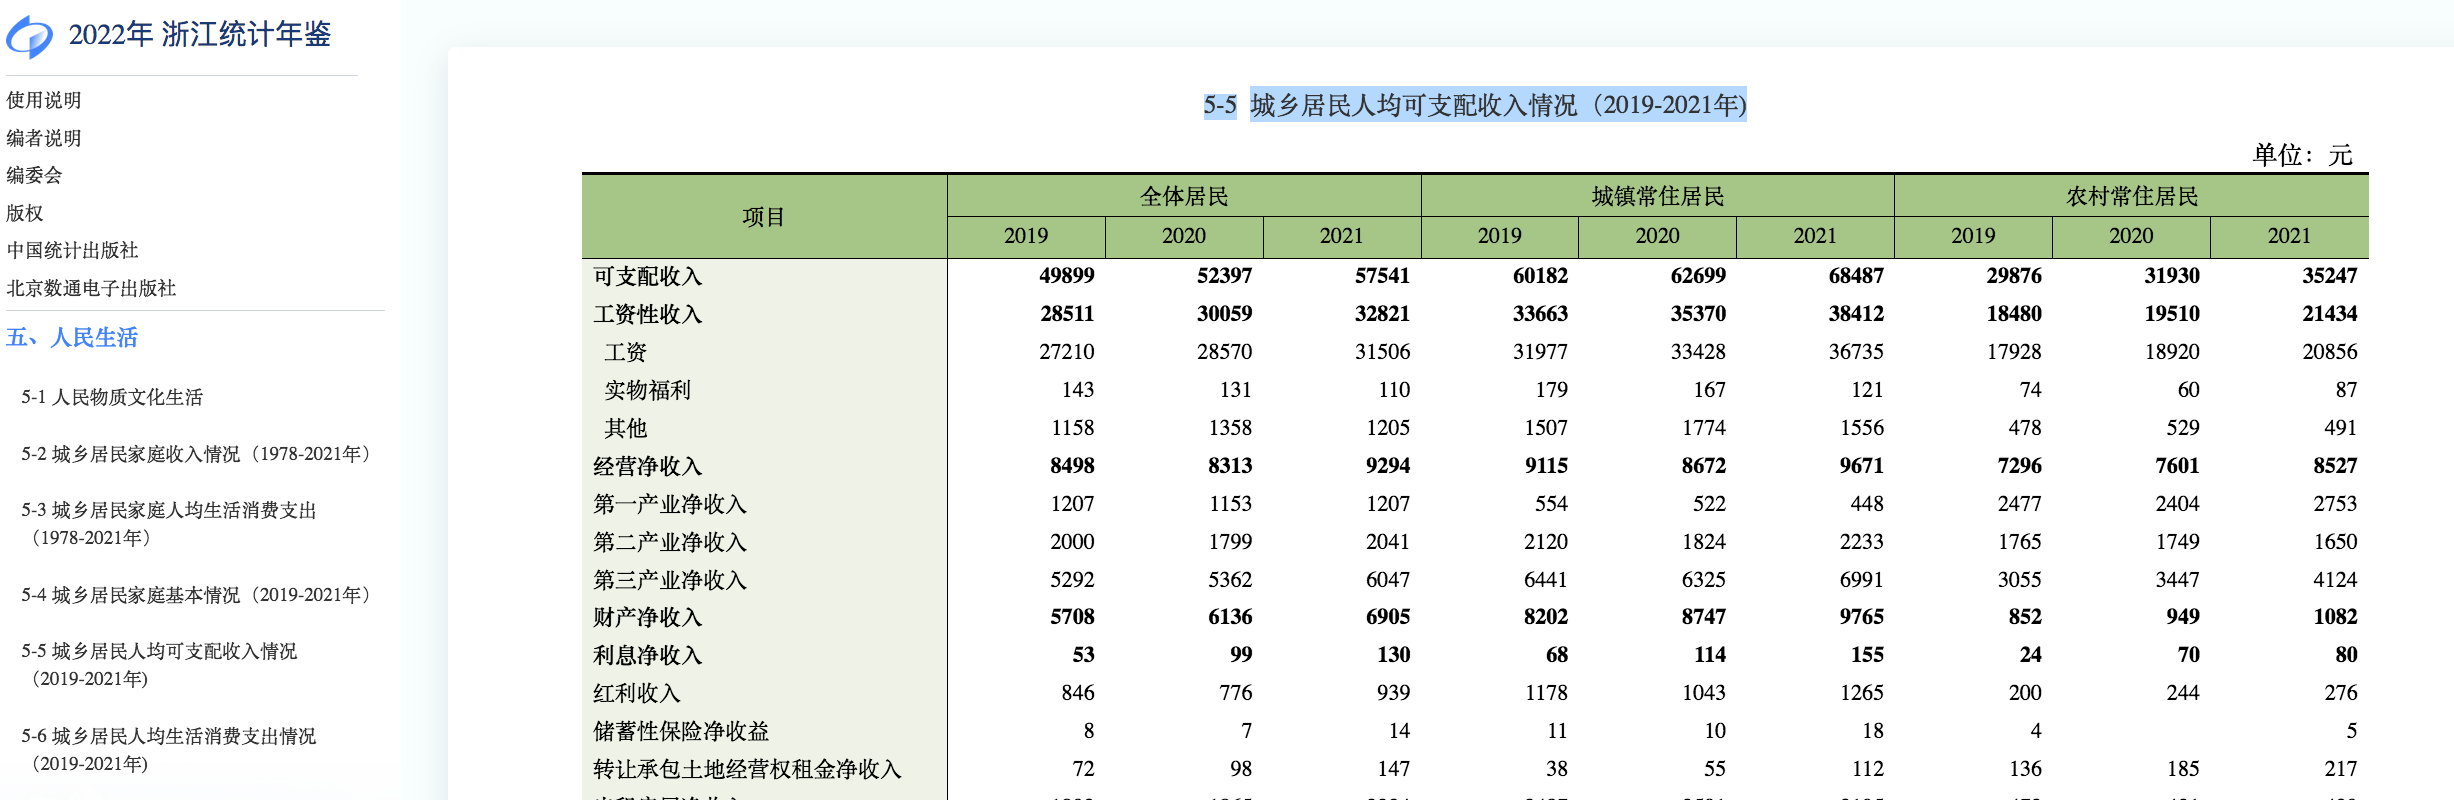
Task: Click the value 68487 in 可支配收入 row
Action: (x=1856, y=276)
